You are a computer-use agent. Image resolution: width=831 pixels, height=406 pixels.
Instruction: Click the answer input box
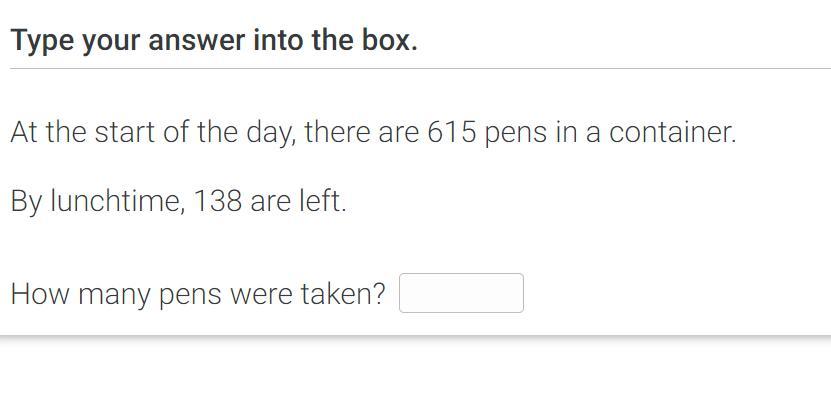pyautogui.click(x=461, y=293)
